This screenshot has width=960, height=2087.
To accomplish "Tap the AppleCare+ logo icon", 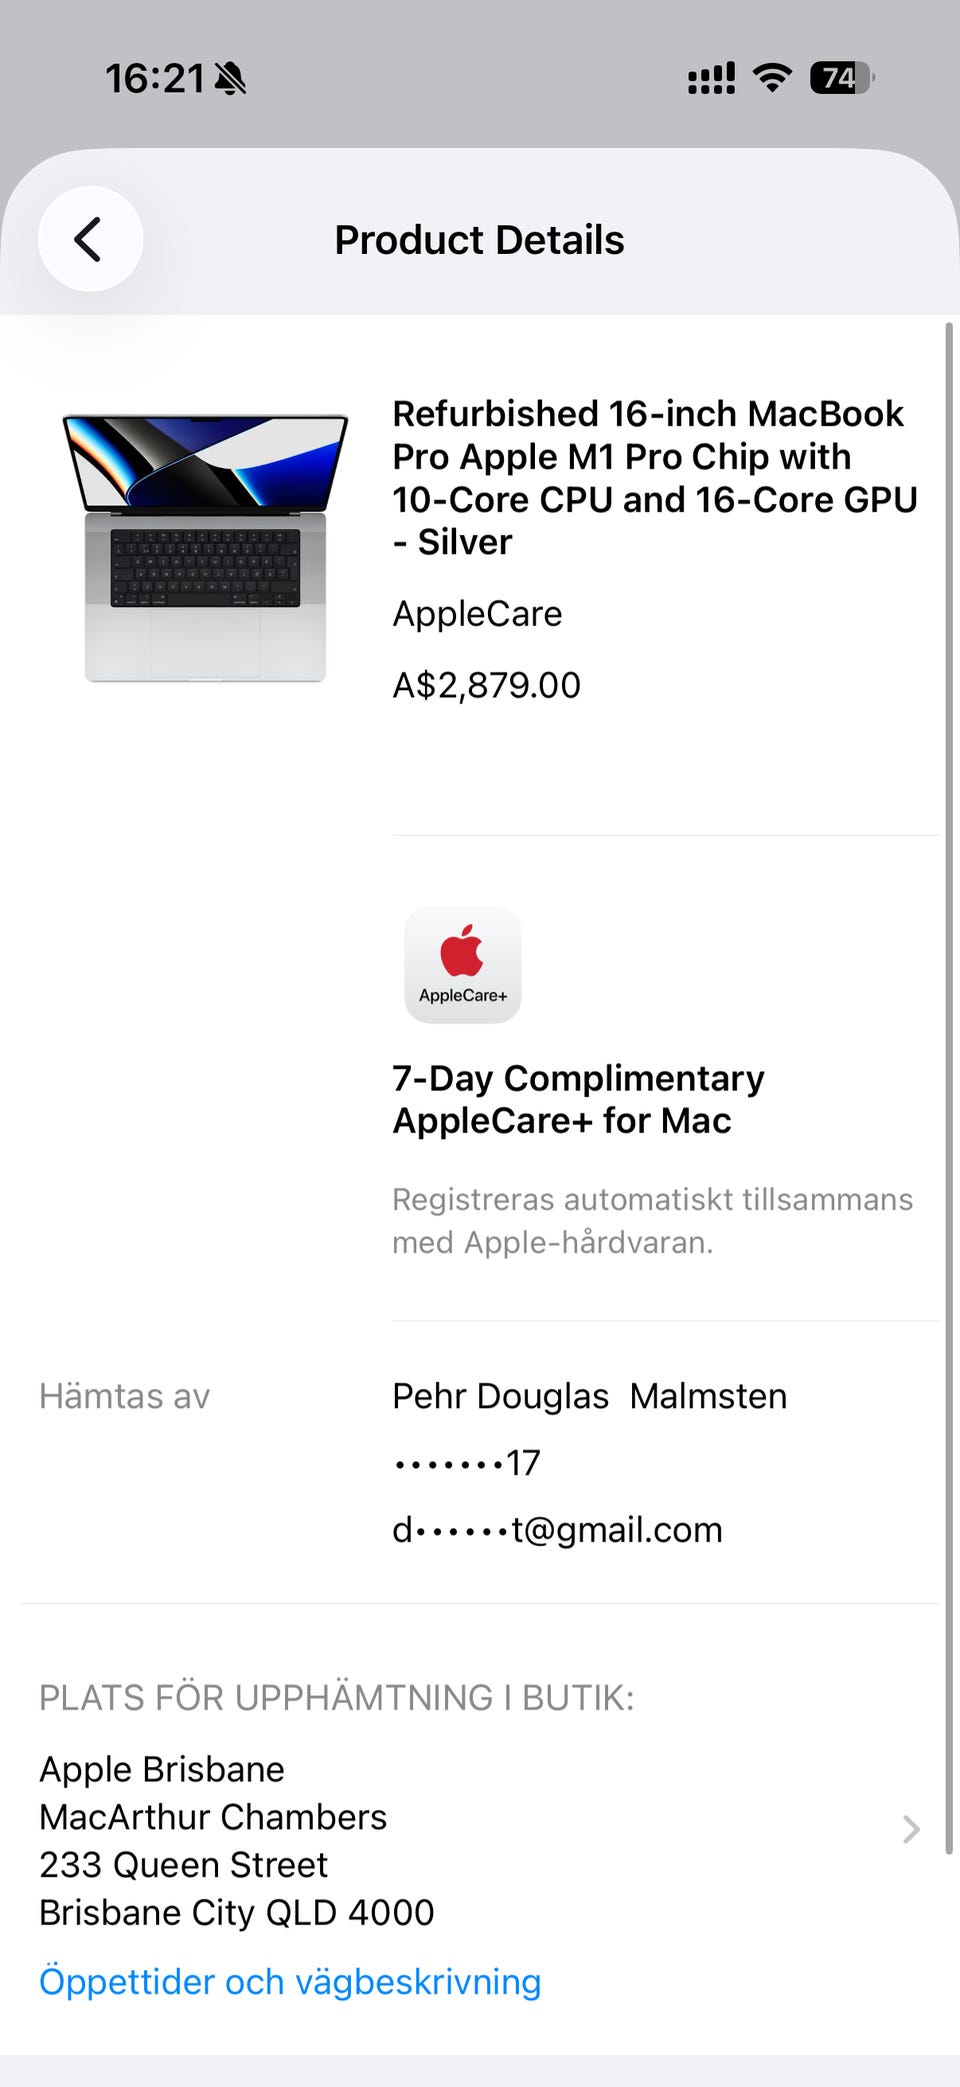I will click(x=462, y=964).
